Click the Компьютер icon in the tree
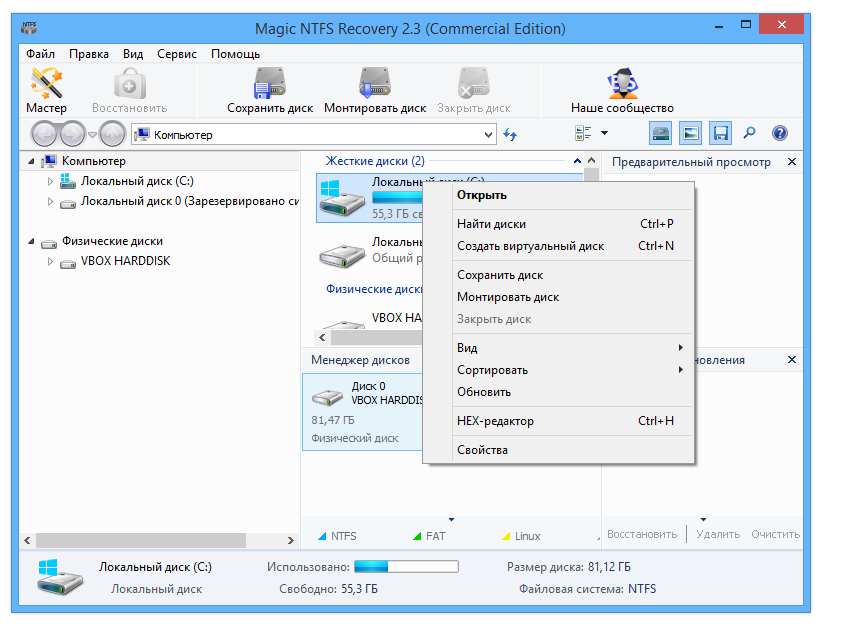This screenshot has width=848, height=632. tap(50, 161)
